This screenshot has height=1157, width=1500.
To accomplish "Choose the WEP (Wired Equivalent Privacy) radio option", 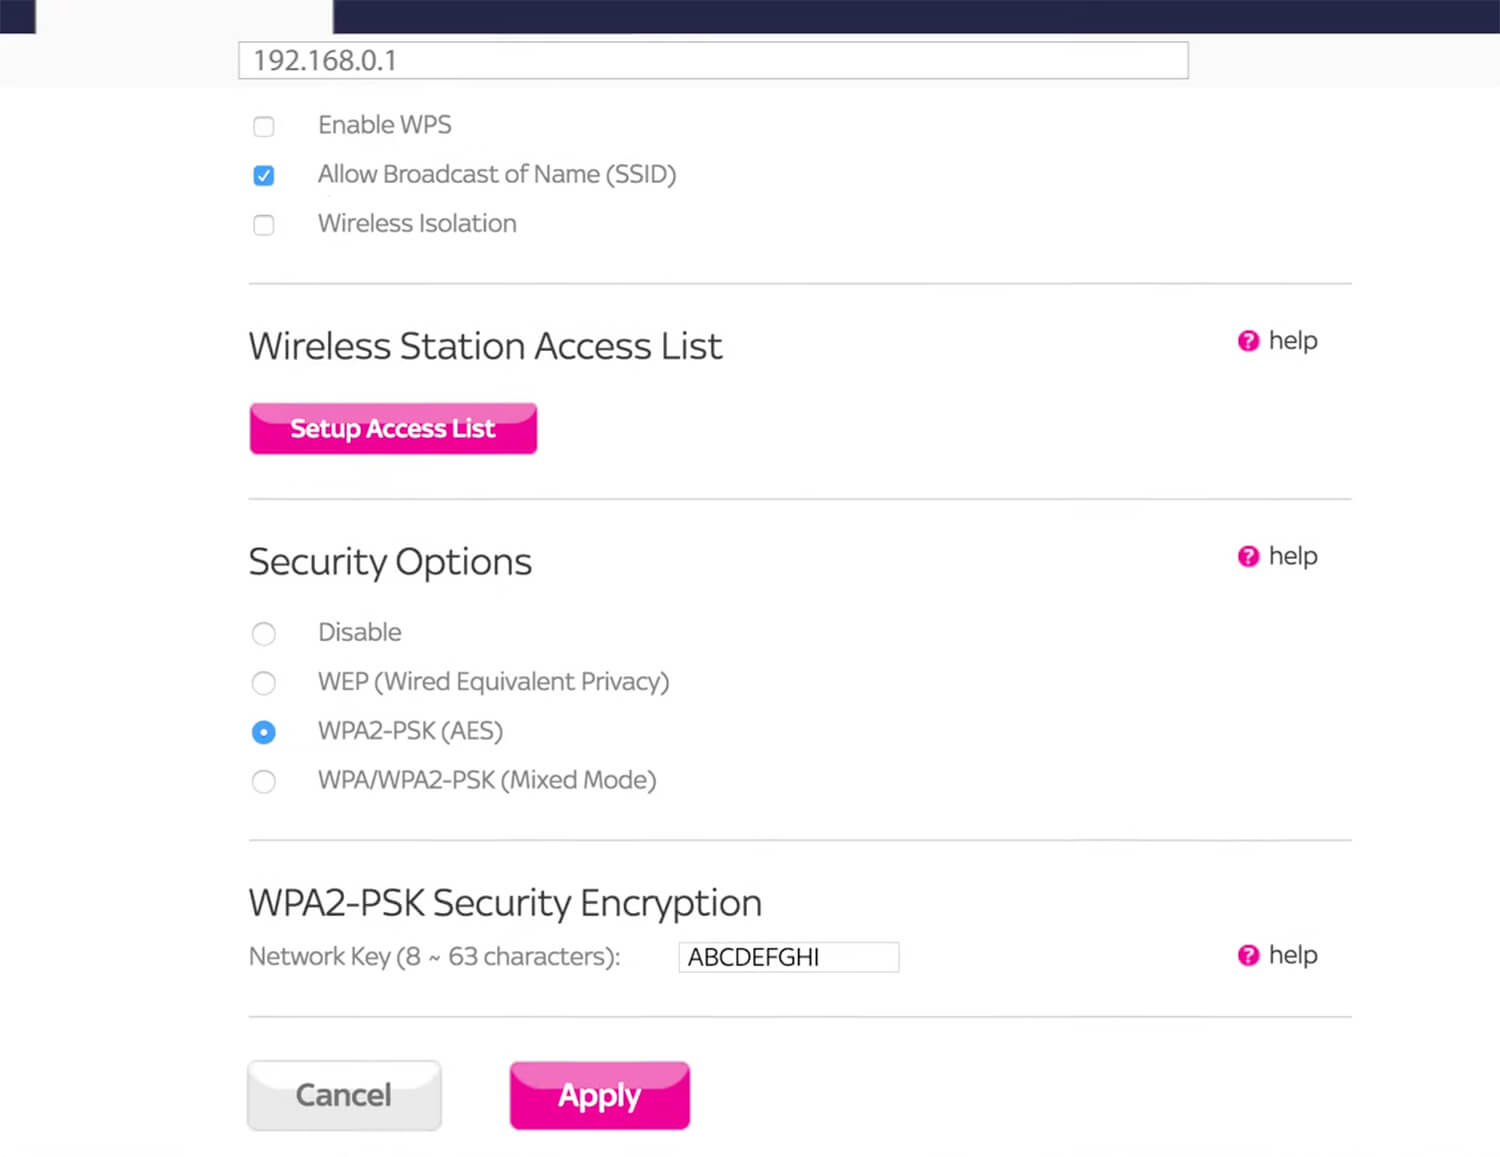I will coord(264,683).
